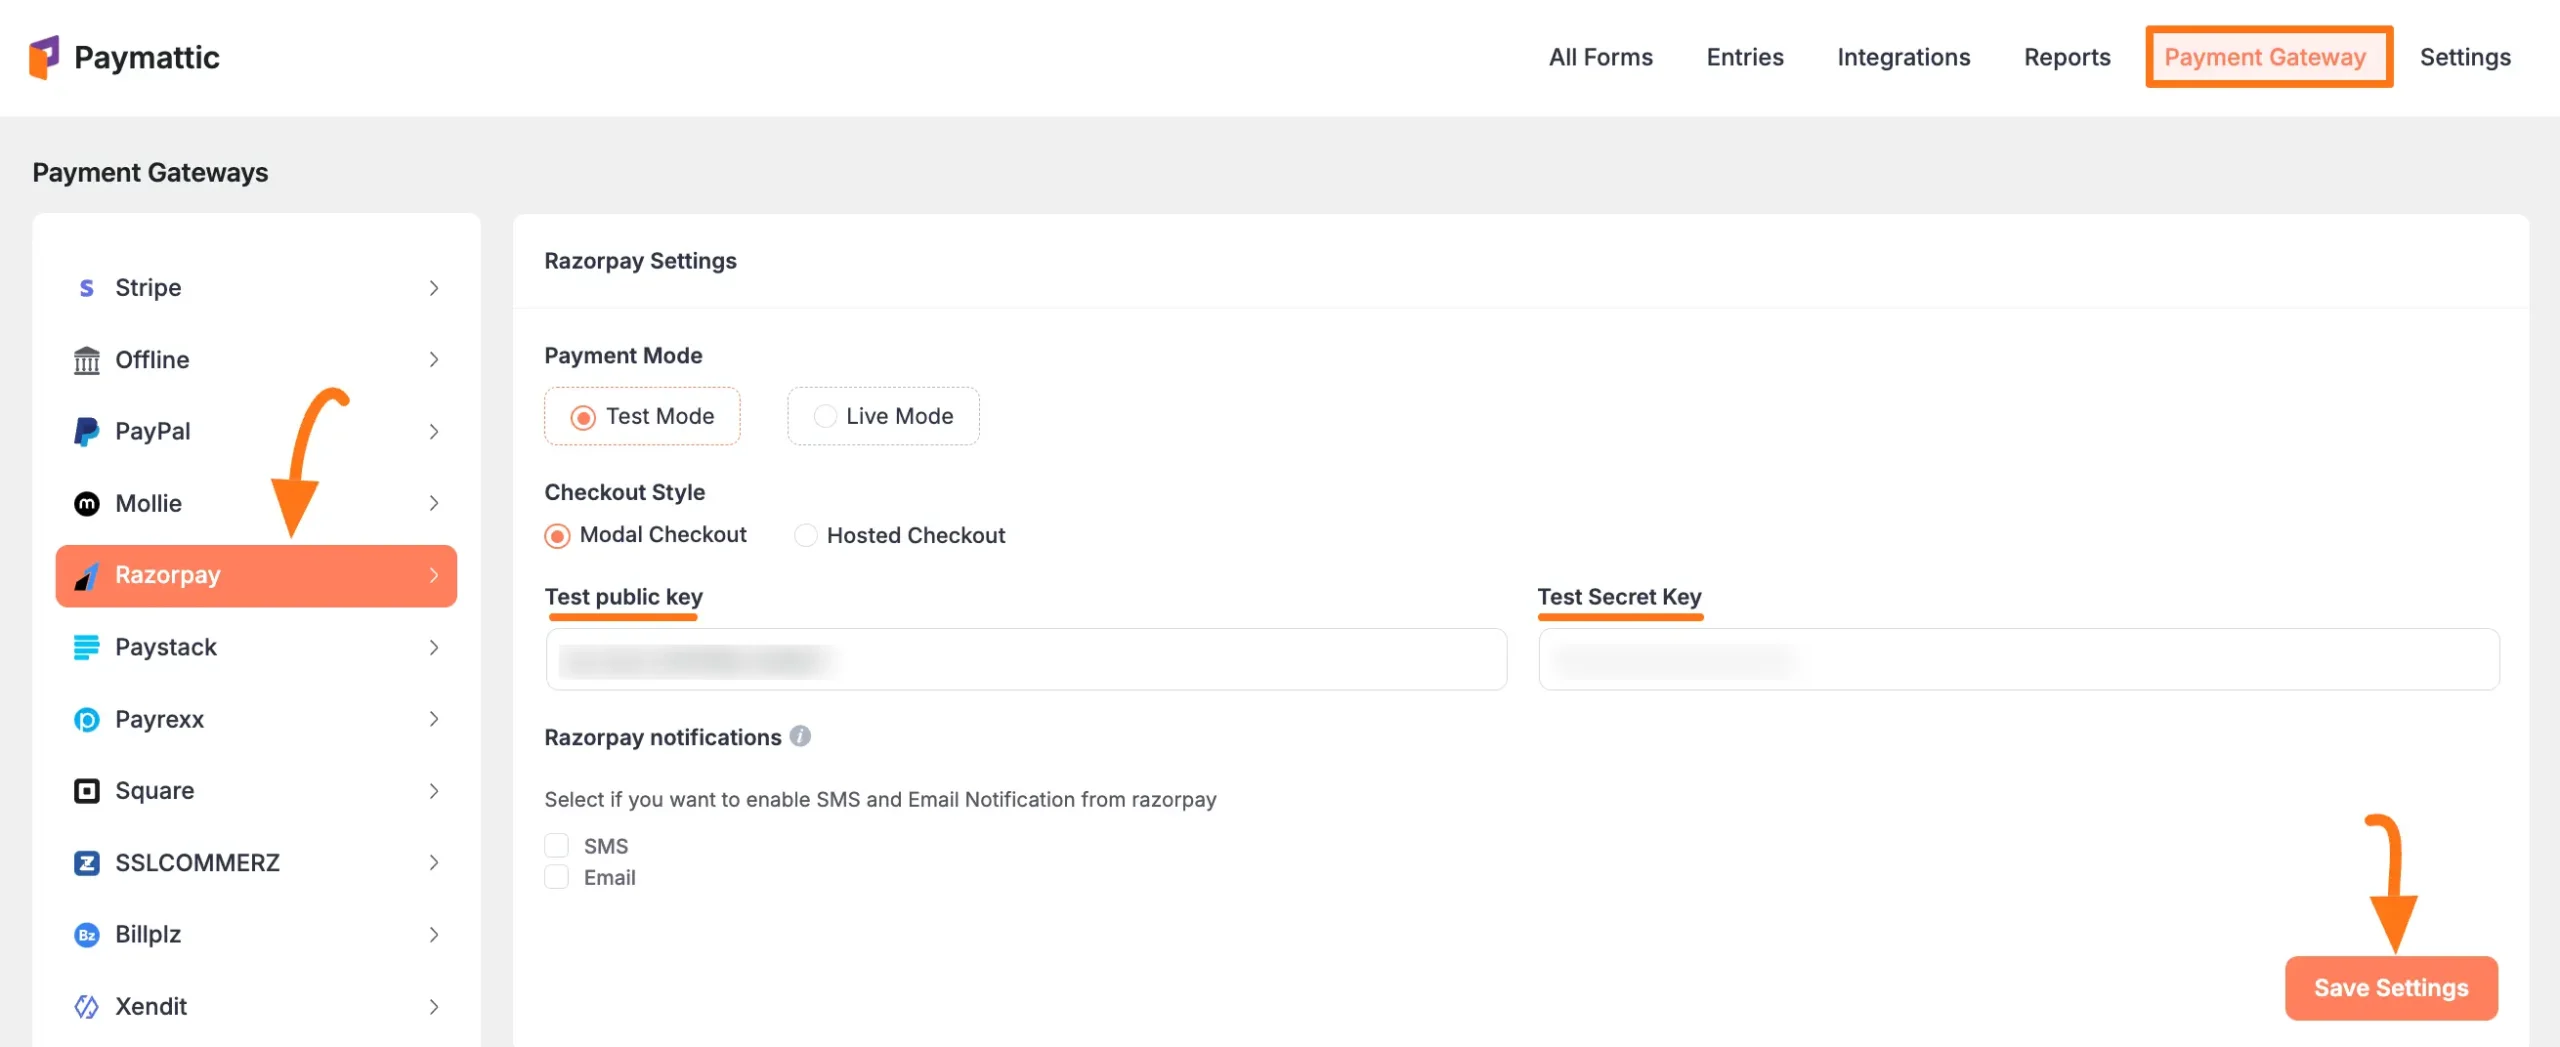Enable Email notifications from Razorpay

[x=556, y=877]
